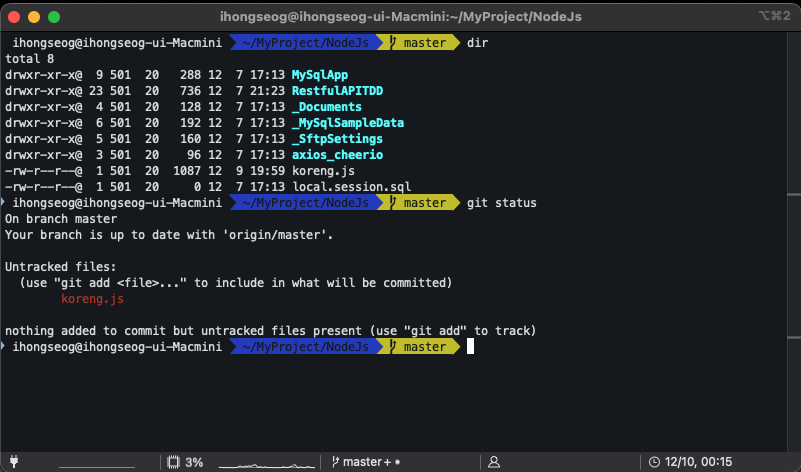
Task: Click the CPU usage sparkline graph
Action: coord(267,464)
